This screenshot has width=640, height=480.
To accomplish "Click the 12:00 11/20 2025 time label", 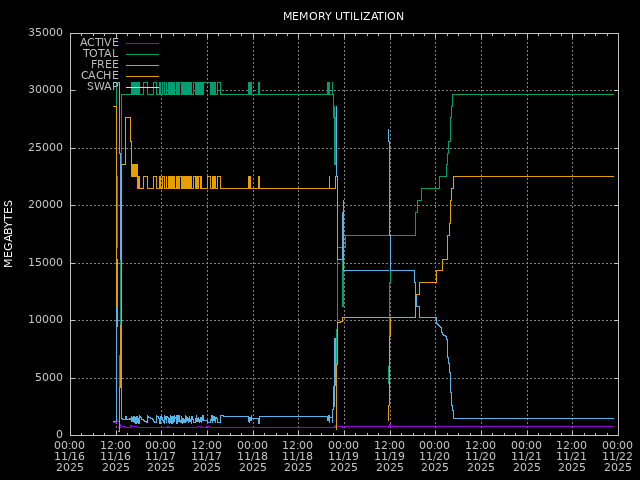I will tap(480, 455).
